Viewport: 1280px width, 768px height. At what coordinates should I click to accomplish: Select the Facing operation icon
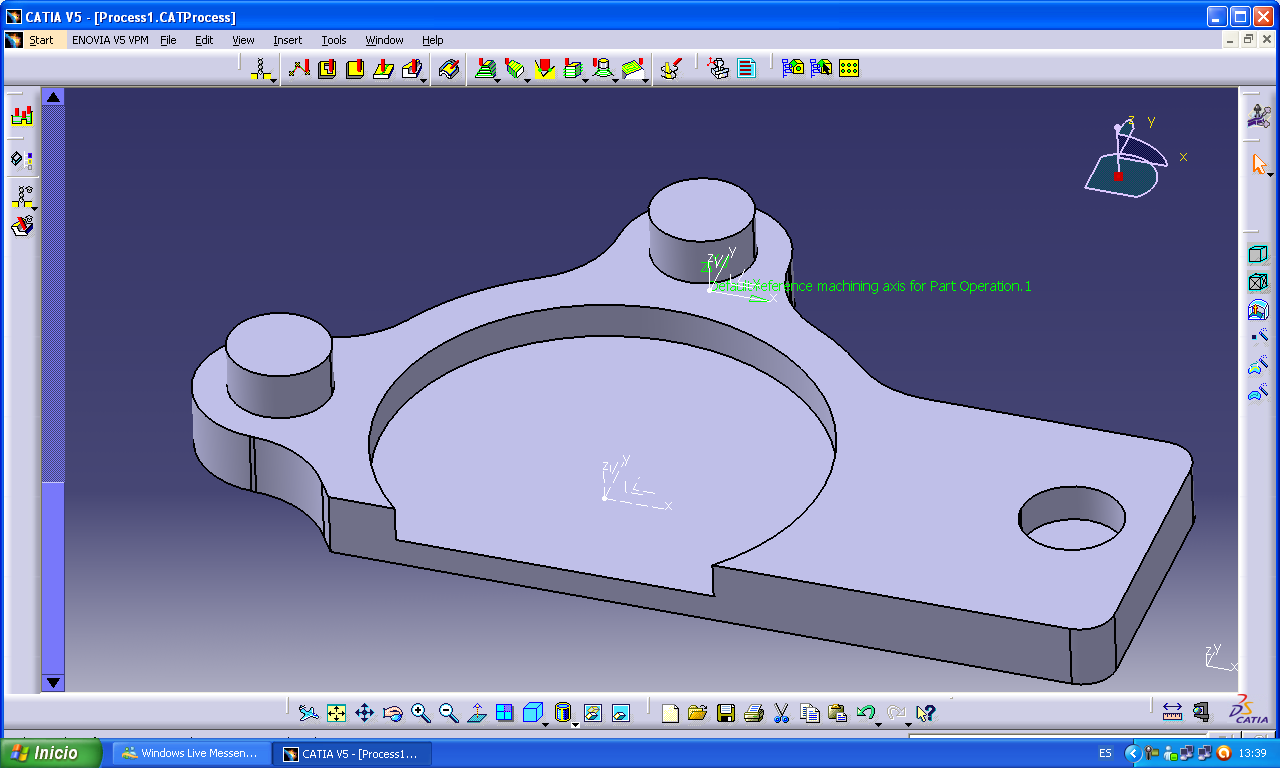[354, 68]
